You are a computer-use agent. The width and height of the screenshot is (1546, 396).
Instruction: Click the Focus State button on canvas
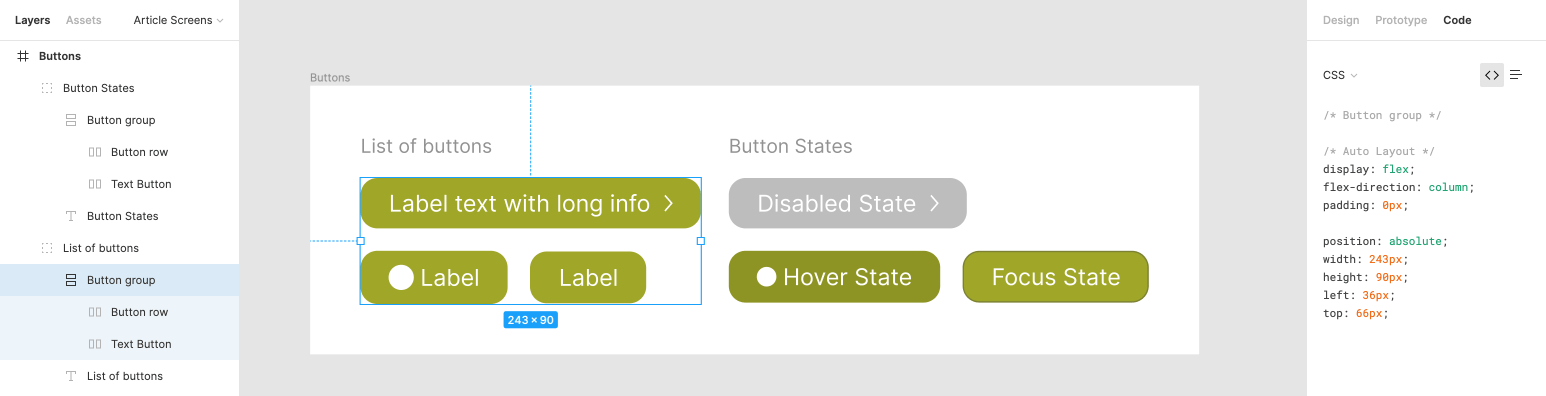1055,277
